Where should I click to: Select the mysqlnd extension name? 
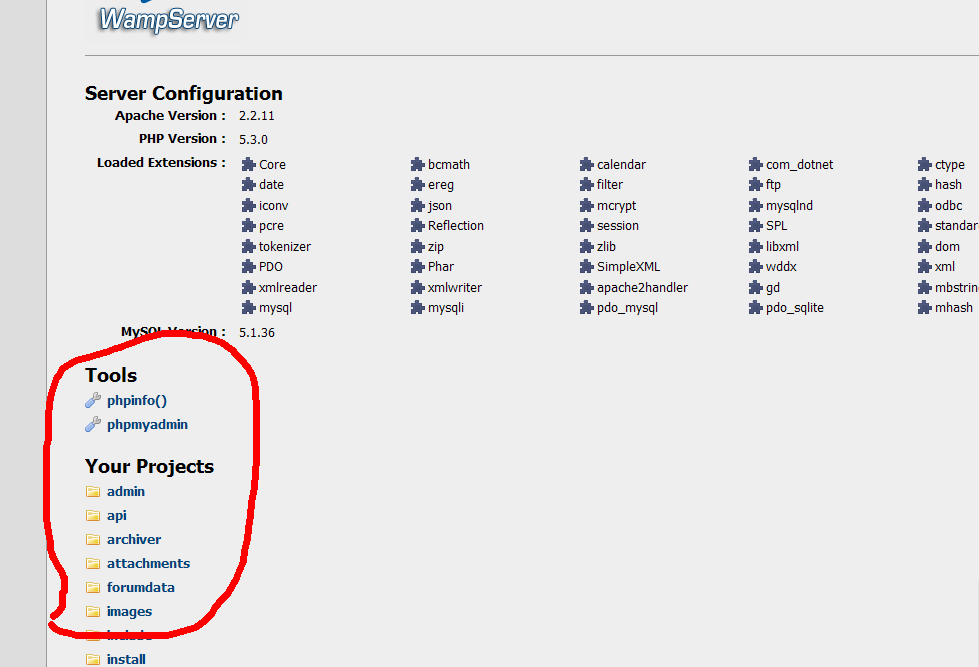pos(789,206)
